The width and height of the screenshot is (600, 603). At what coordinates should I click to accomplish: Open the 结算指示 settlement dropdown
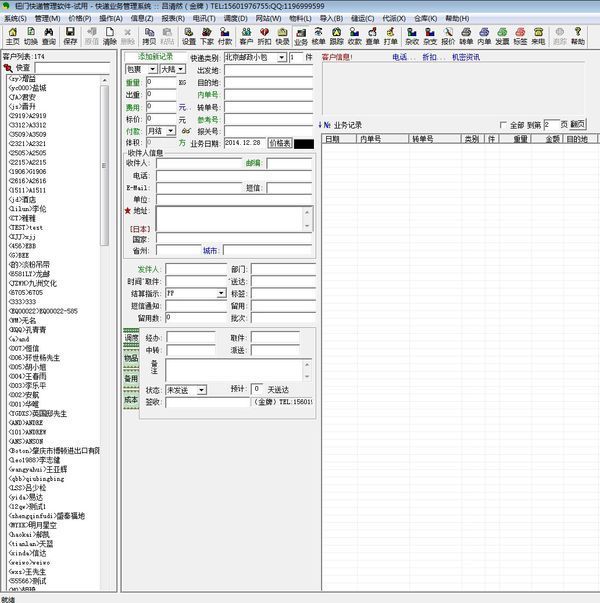(221, 294)
